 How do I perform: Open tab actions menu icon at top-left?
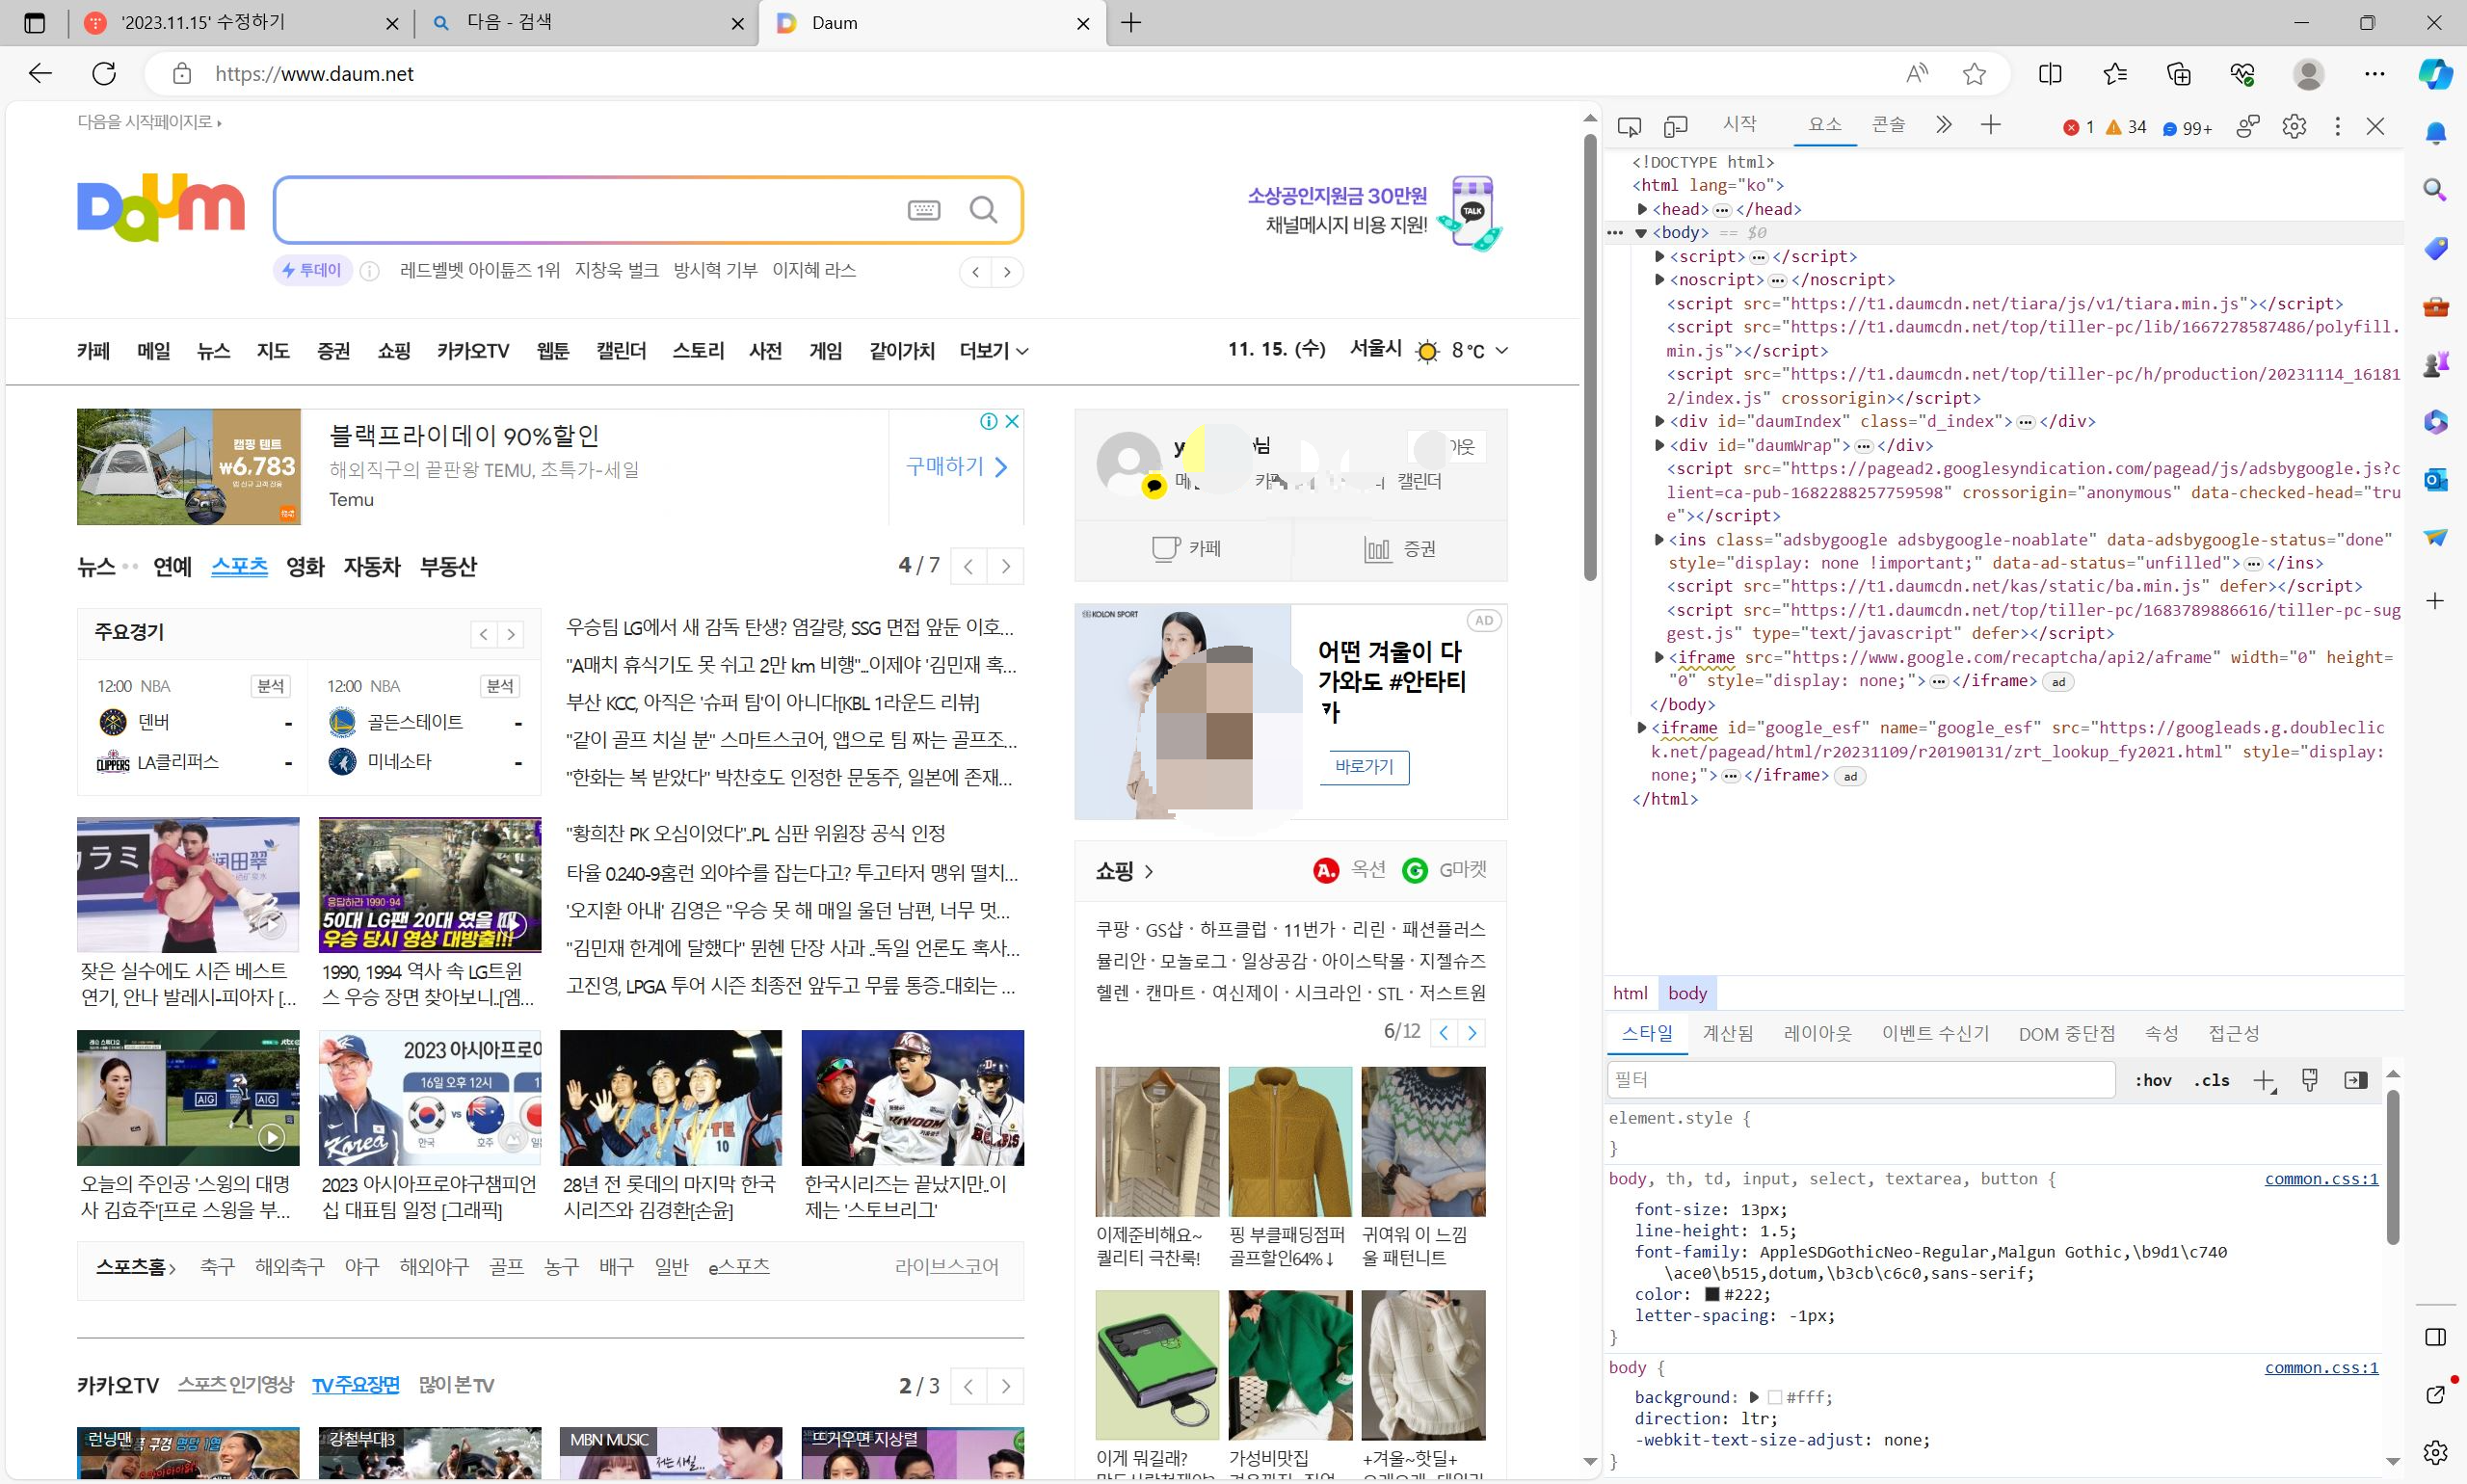pos(34,23)
